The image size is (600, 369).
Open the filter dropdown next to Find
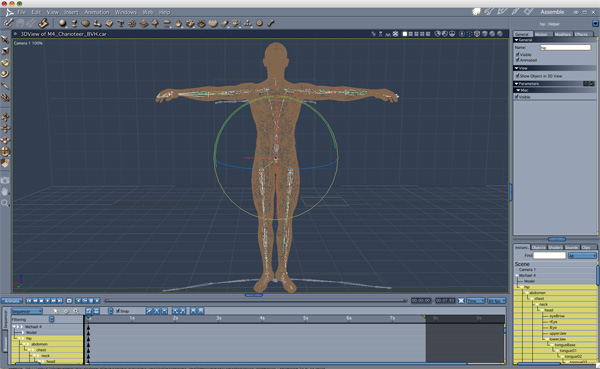point(582,255)
